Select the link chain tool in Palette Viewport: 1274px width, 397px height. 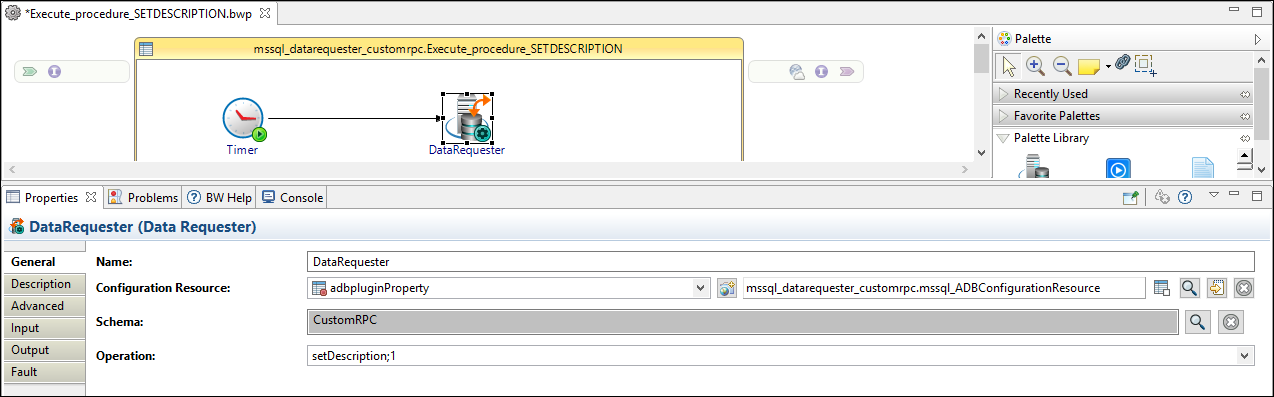click(1122, 63)
